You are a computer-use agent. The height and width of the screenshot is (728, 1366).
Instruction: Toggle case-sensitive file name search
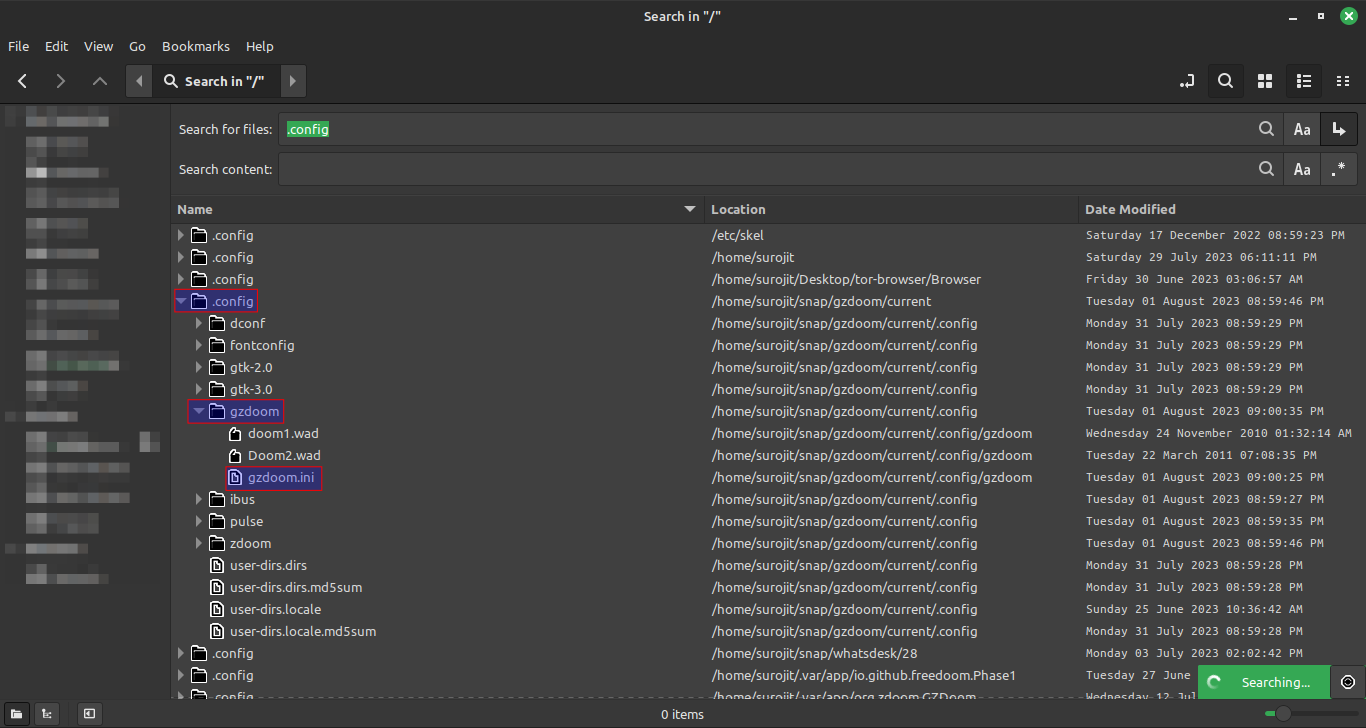pos(1300,129)
